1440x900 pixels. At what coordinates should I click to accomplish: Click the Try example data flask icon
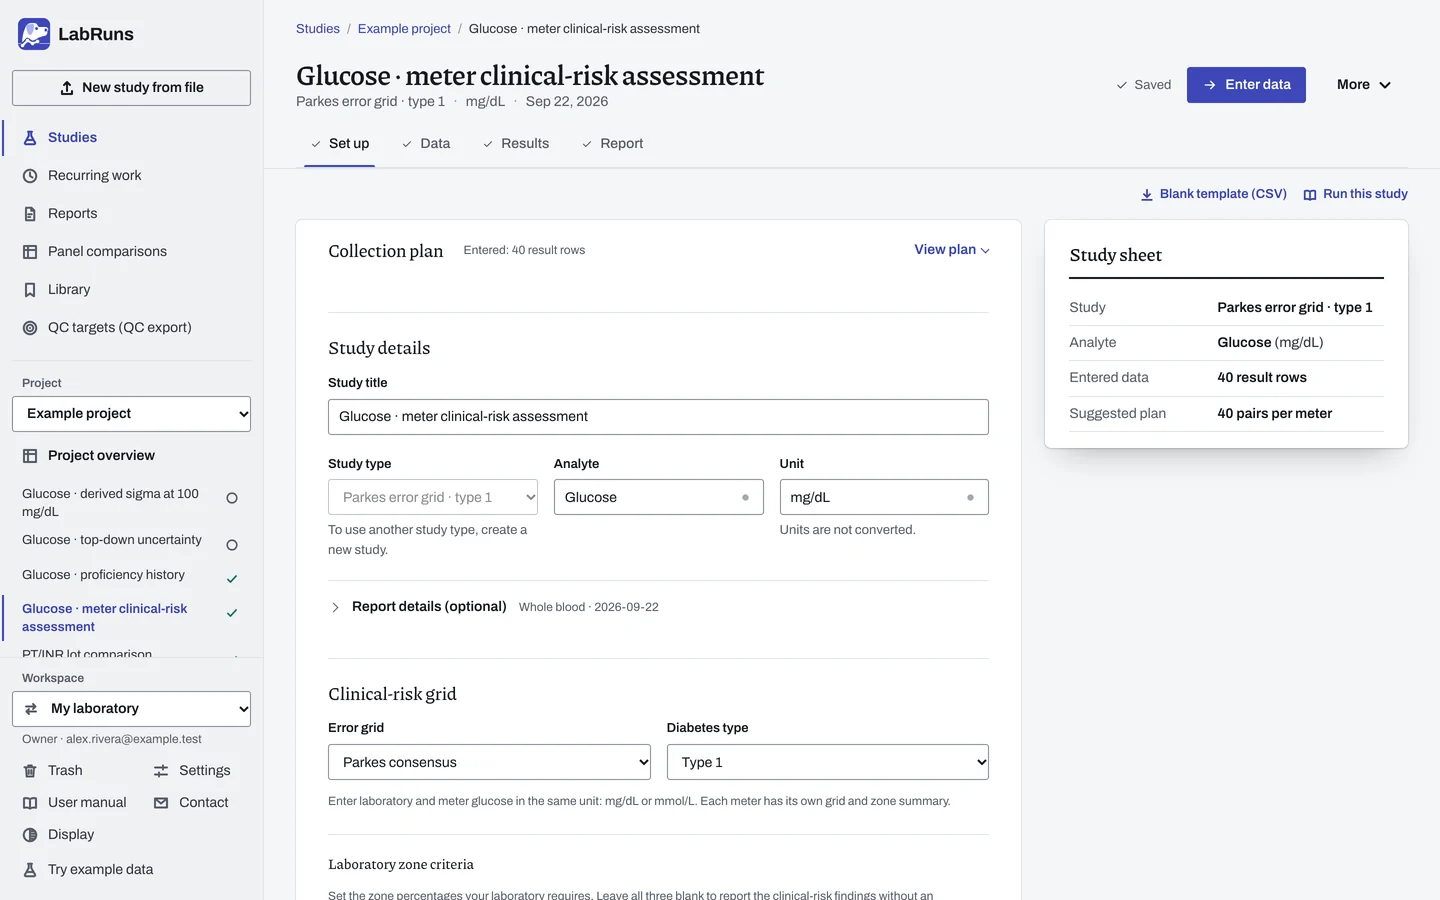(x=30, y=870)
